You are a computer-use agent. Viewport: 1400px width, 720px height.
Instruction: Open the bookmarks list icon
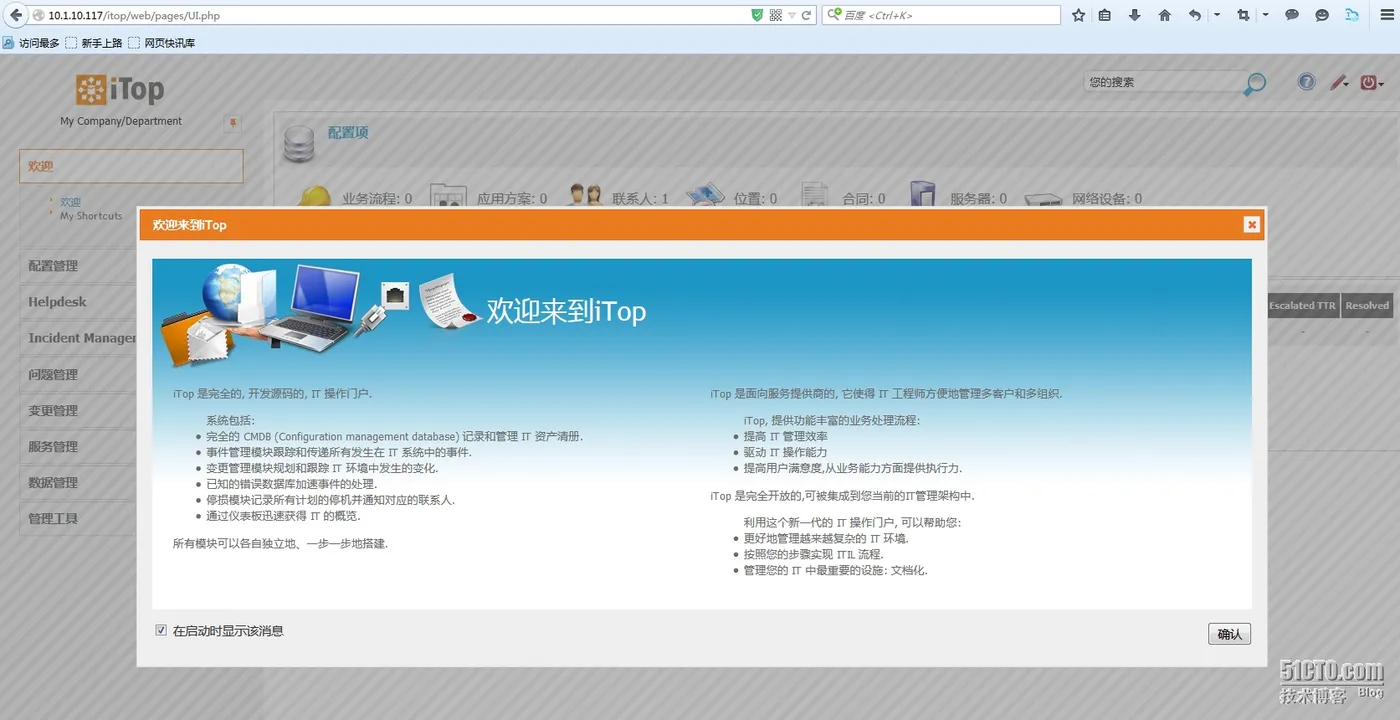1105,15
